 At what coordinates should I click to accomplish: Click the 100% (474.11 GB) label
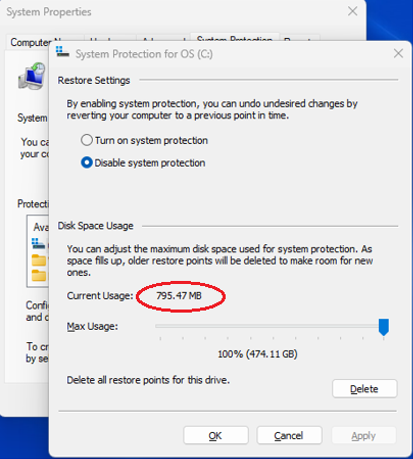257,354
